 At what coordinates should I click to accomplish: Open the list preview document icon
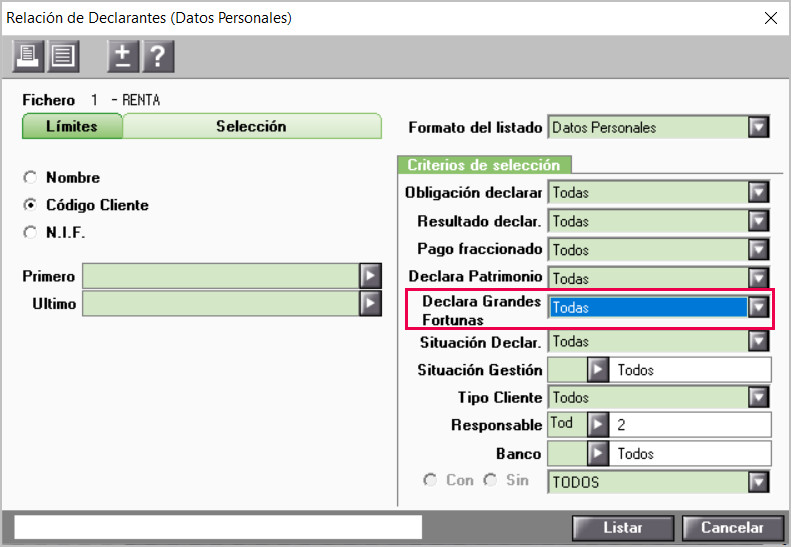[63, 56]
